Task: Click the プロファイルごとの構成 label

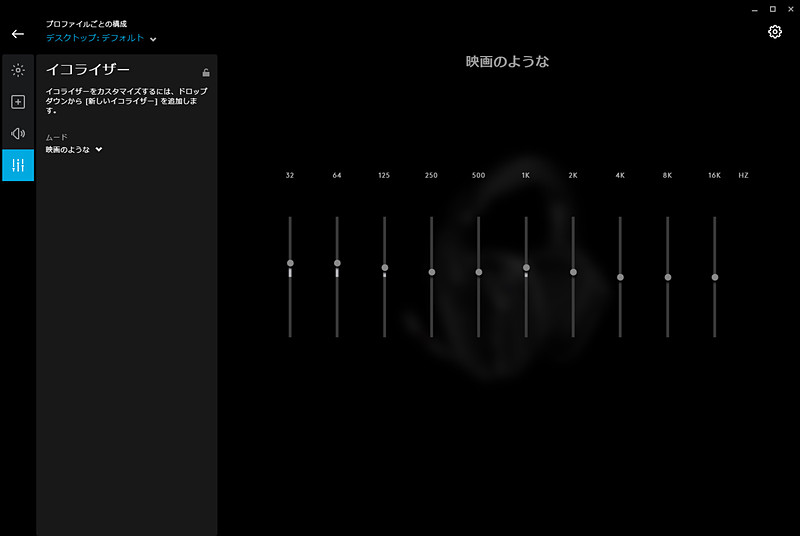Action: click(86, 24)
